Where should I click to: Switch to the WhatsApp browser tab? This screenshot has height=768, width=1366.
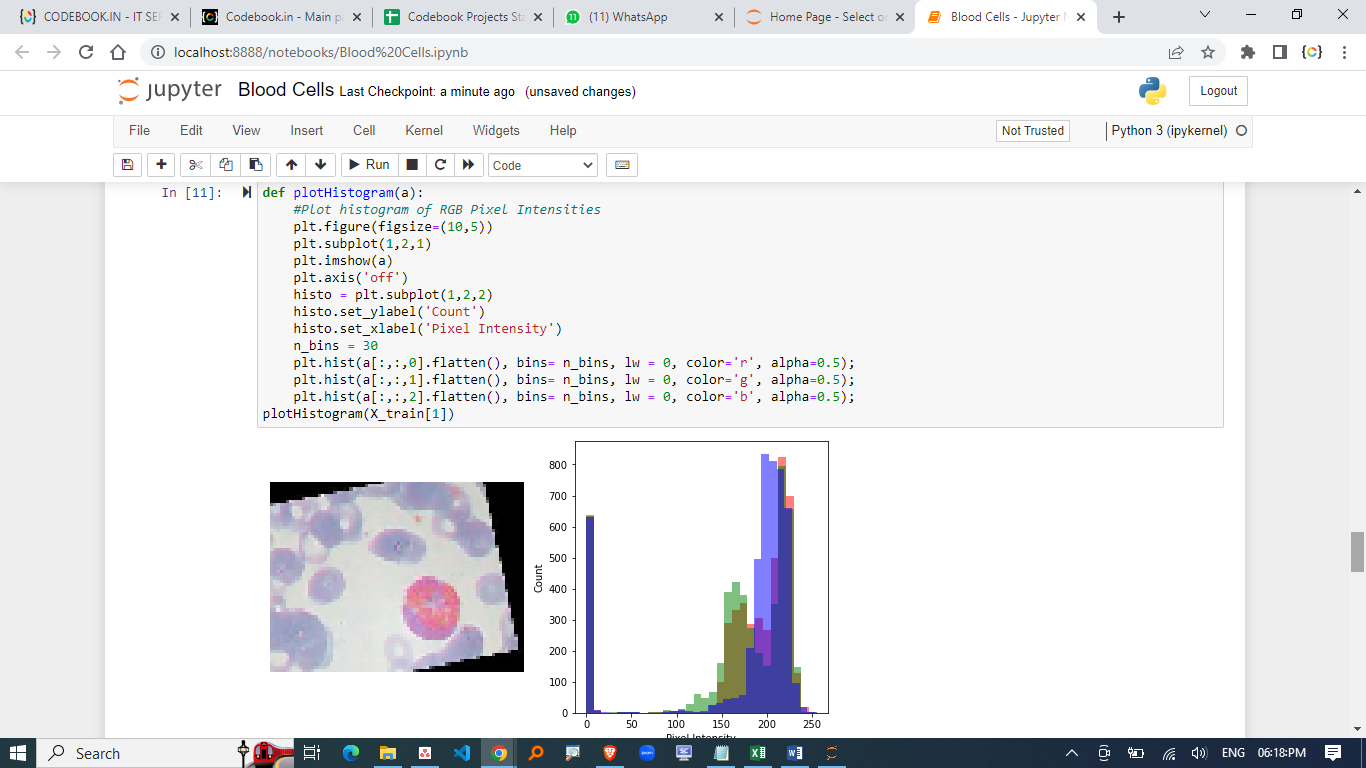click(x=643, y=17)
